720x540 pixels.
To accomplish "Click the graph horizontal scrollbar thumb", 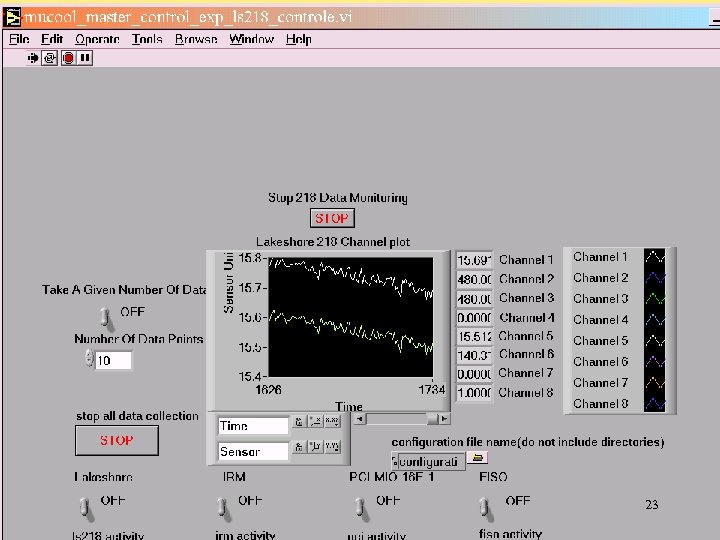I will click(432, 418).
